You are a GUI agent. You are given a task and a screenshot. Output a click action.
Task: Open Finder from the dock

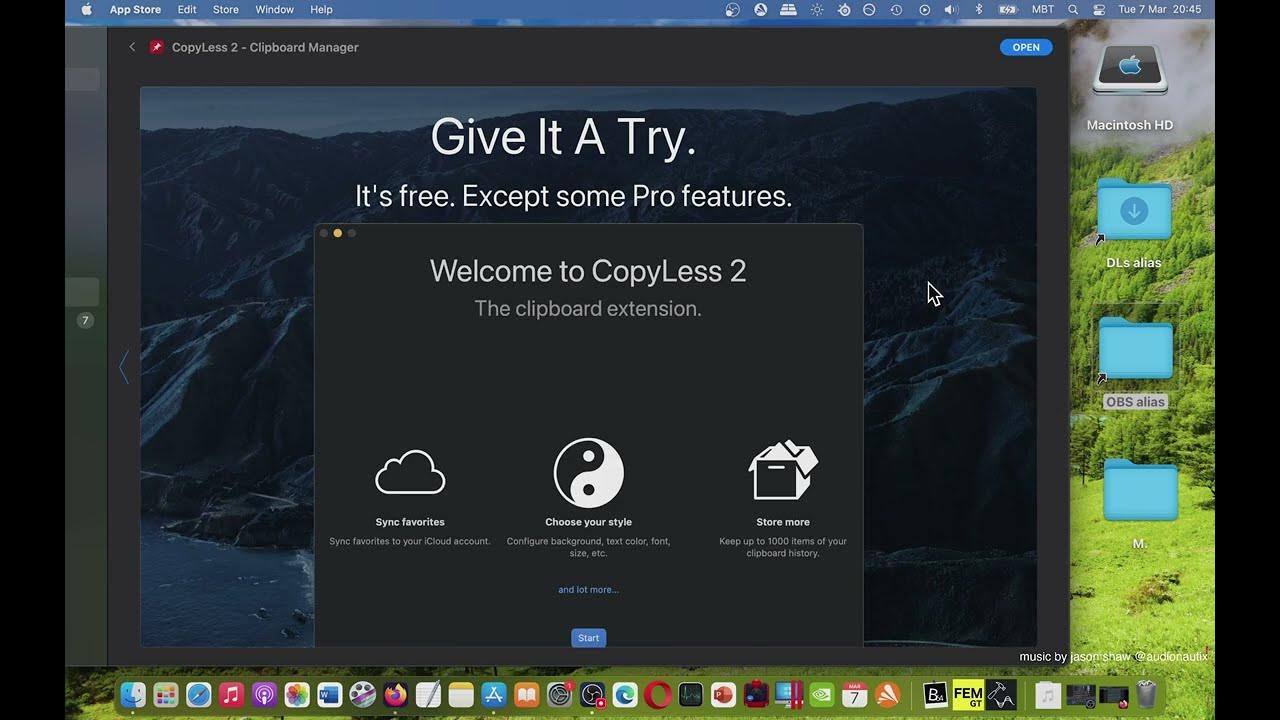tap(133, 694)
